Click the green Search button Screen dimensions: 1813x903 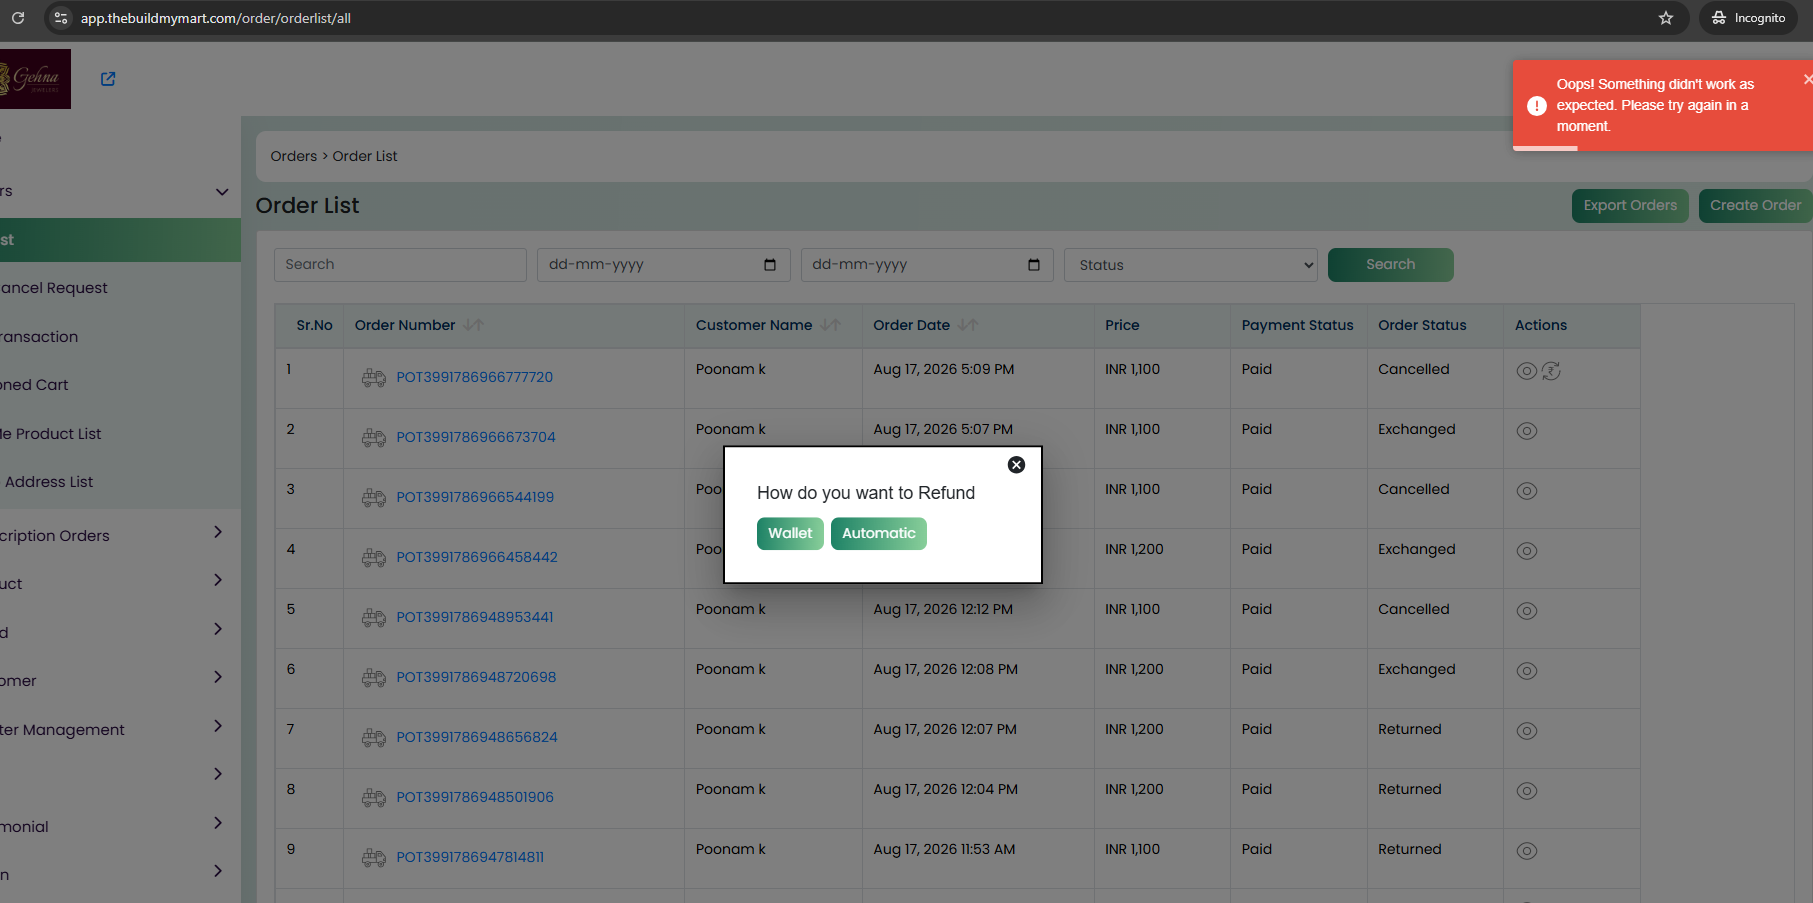(x=1390, y=265)
